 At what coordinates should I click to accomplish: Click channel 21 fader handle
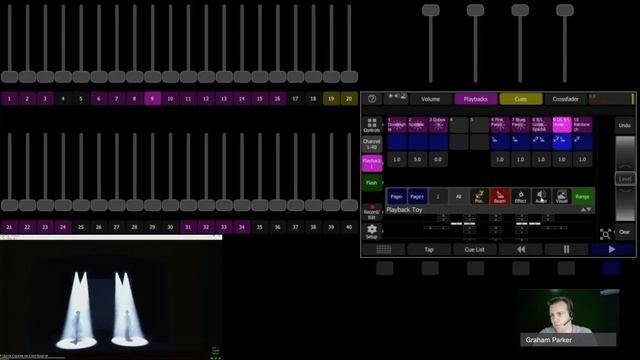pyautogui.click(x=9, y=205)
